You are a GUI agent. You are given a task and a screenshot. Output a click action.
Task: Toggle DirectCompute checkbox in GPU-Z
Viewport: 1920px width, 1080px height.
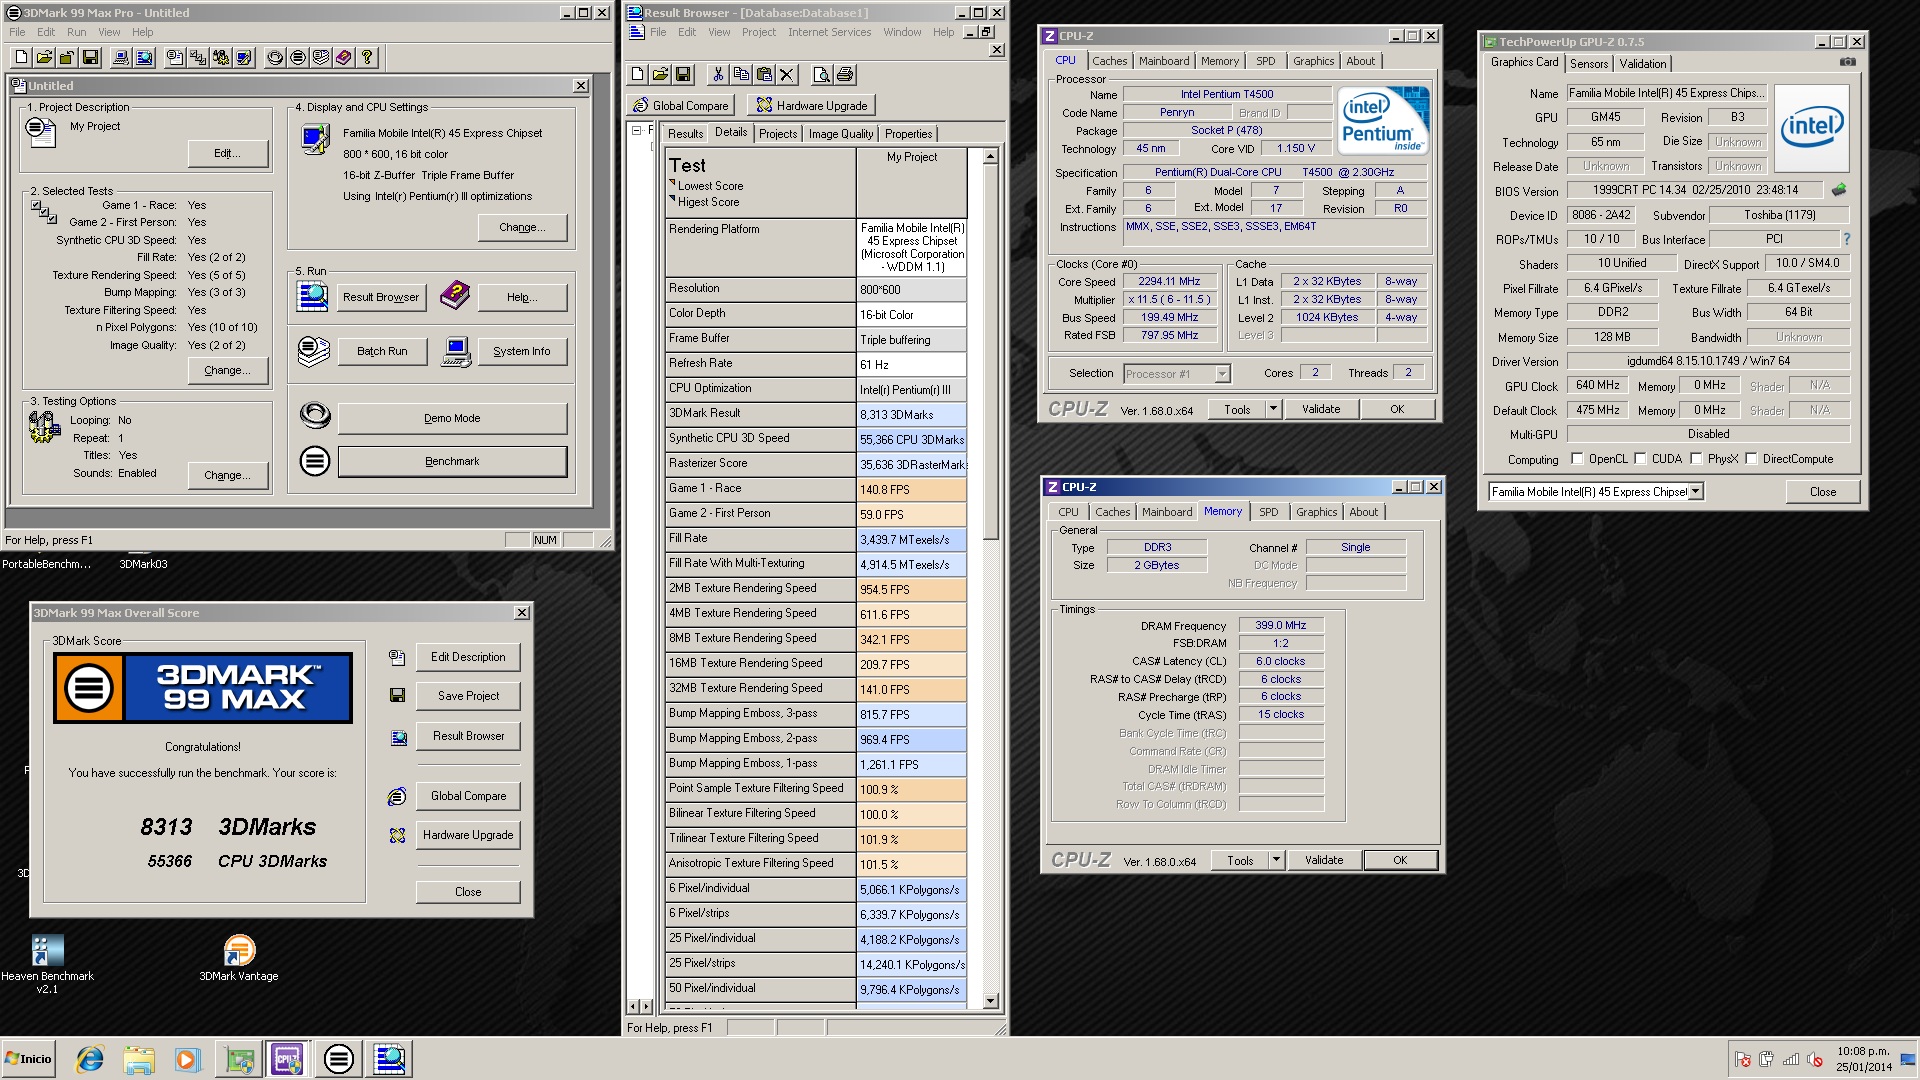[1751, 459]
